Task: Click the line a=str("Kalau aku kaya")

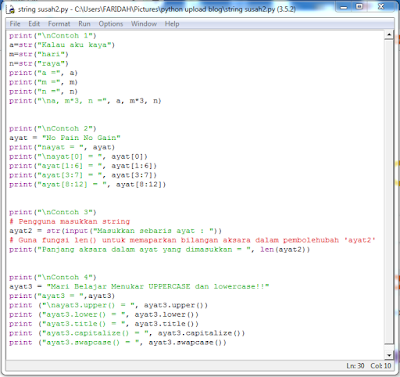Action: coord(62,45)
